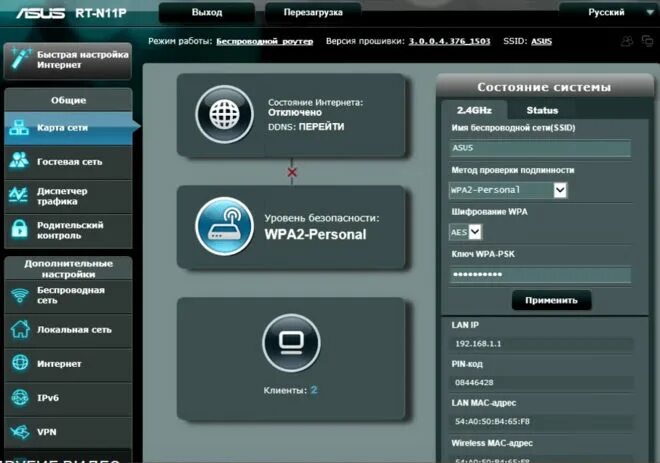Click the LAN house icon
The width and height of the screenshot is (660, 463).
[20, 329]
